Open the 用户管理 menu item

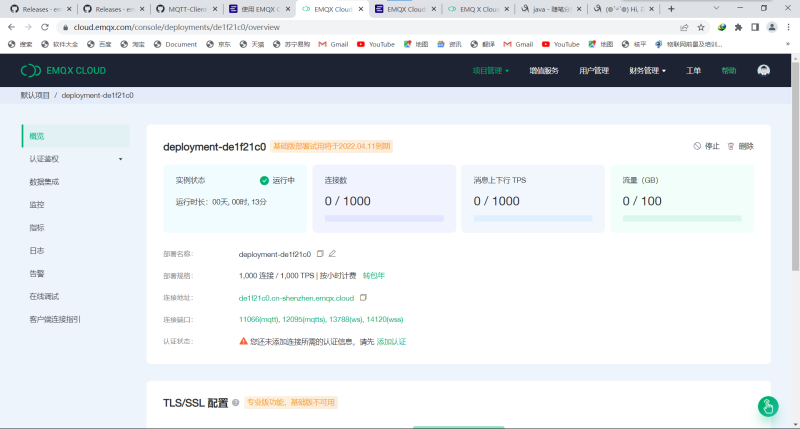click(594, 70)
